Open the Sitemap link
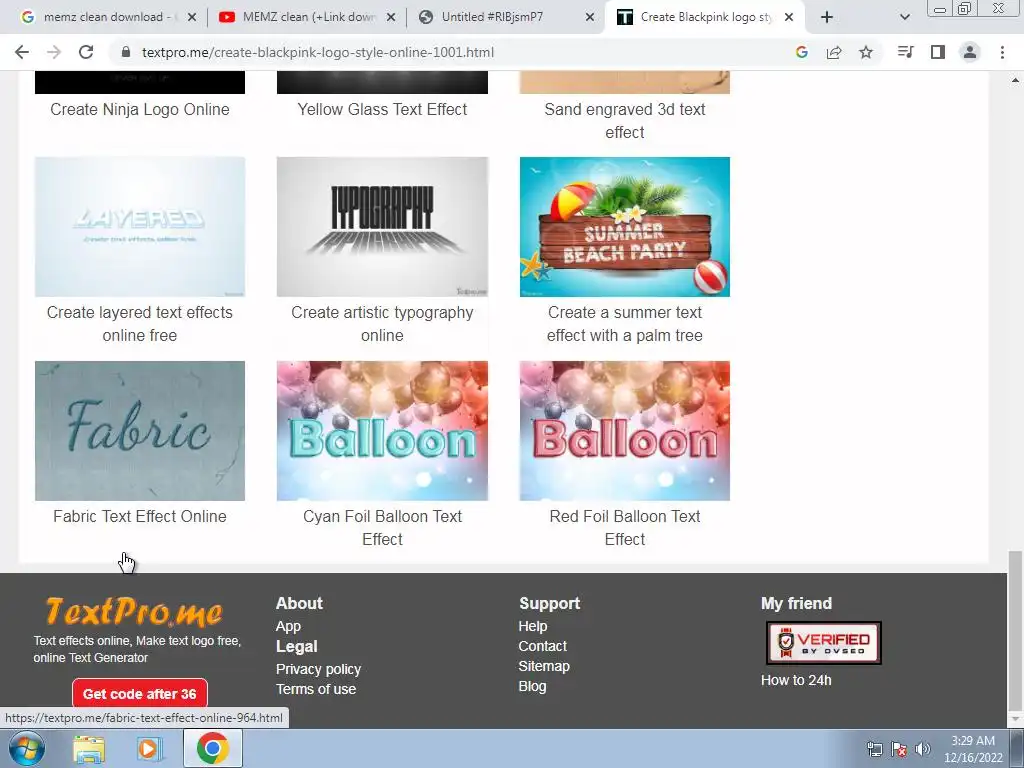This screenshot has width=1024, height=768. (x=544, y=666)
